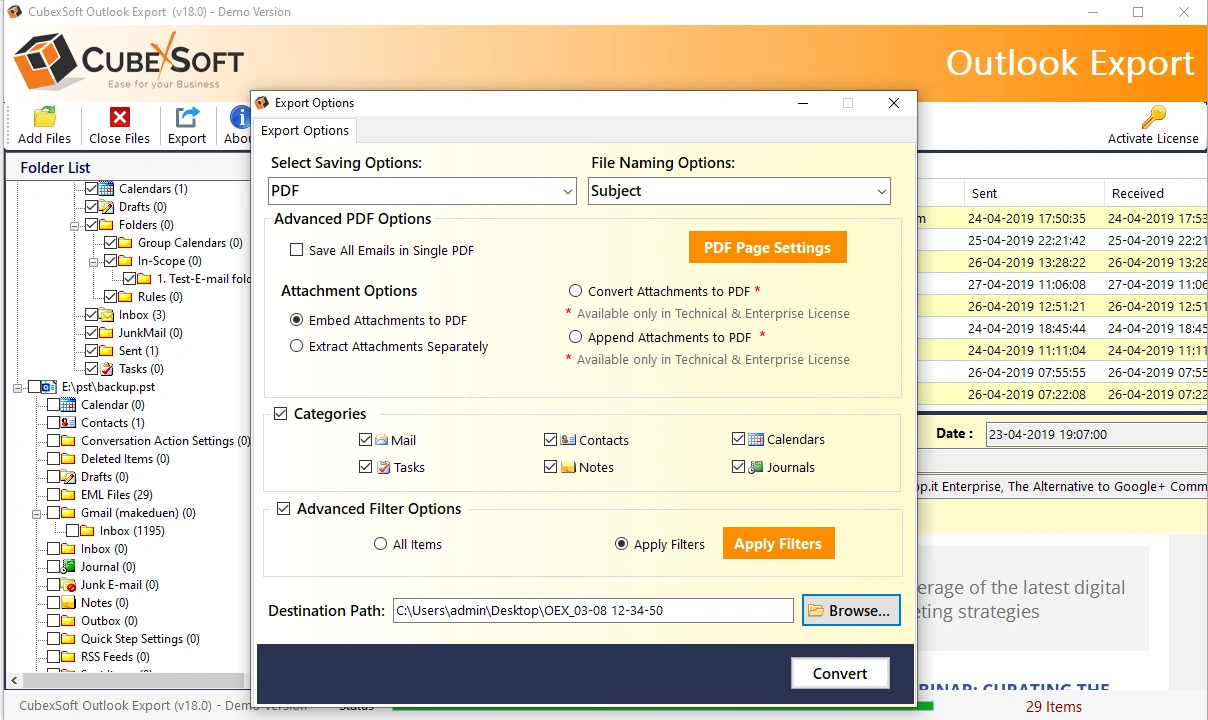Click the Tasks category icon in dialog
Screen dimensions: 1208x720
(x=382, y=467)
